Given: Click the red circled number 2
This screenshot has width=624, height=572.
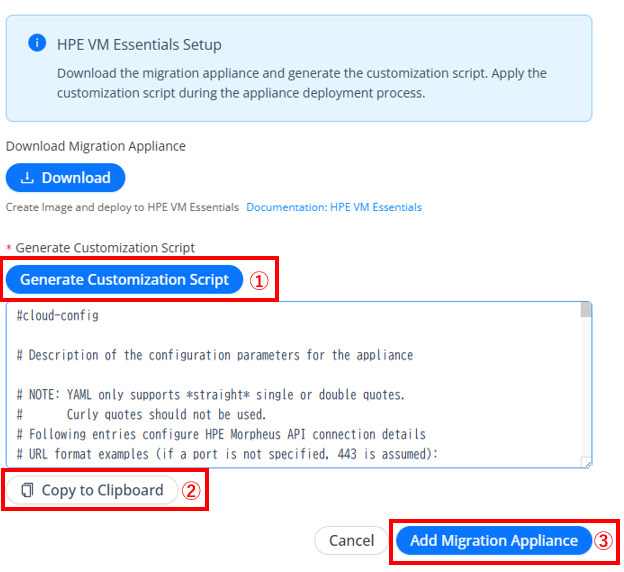Looking at the screenshot, I should [x=191, y=491].
